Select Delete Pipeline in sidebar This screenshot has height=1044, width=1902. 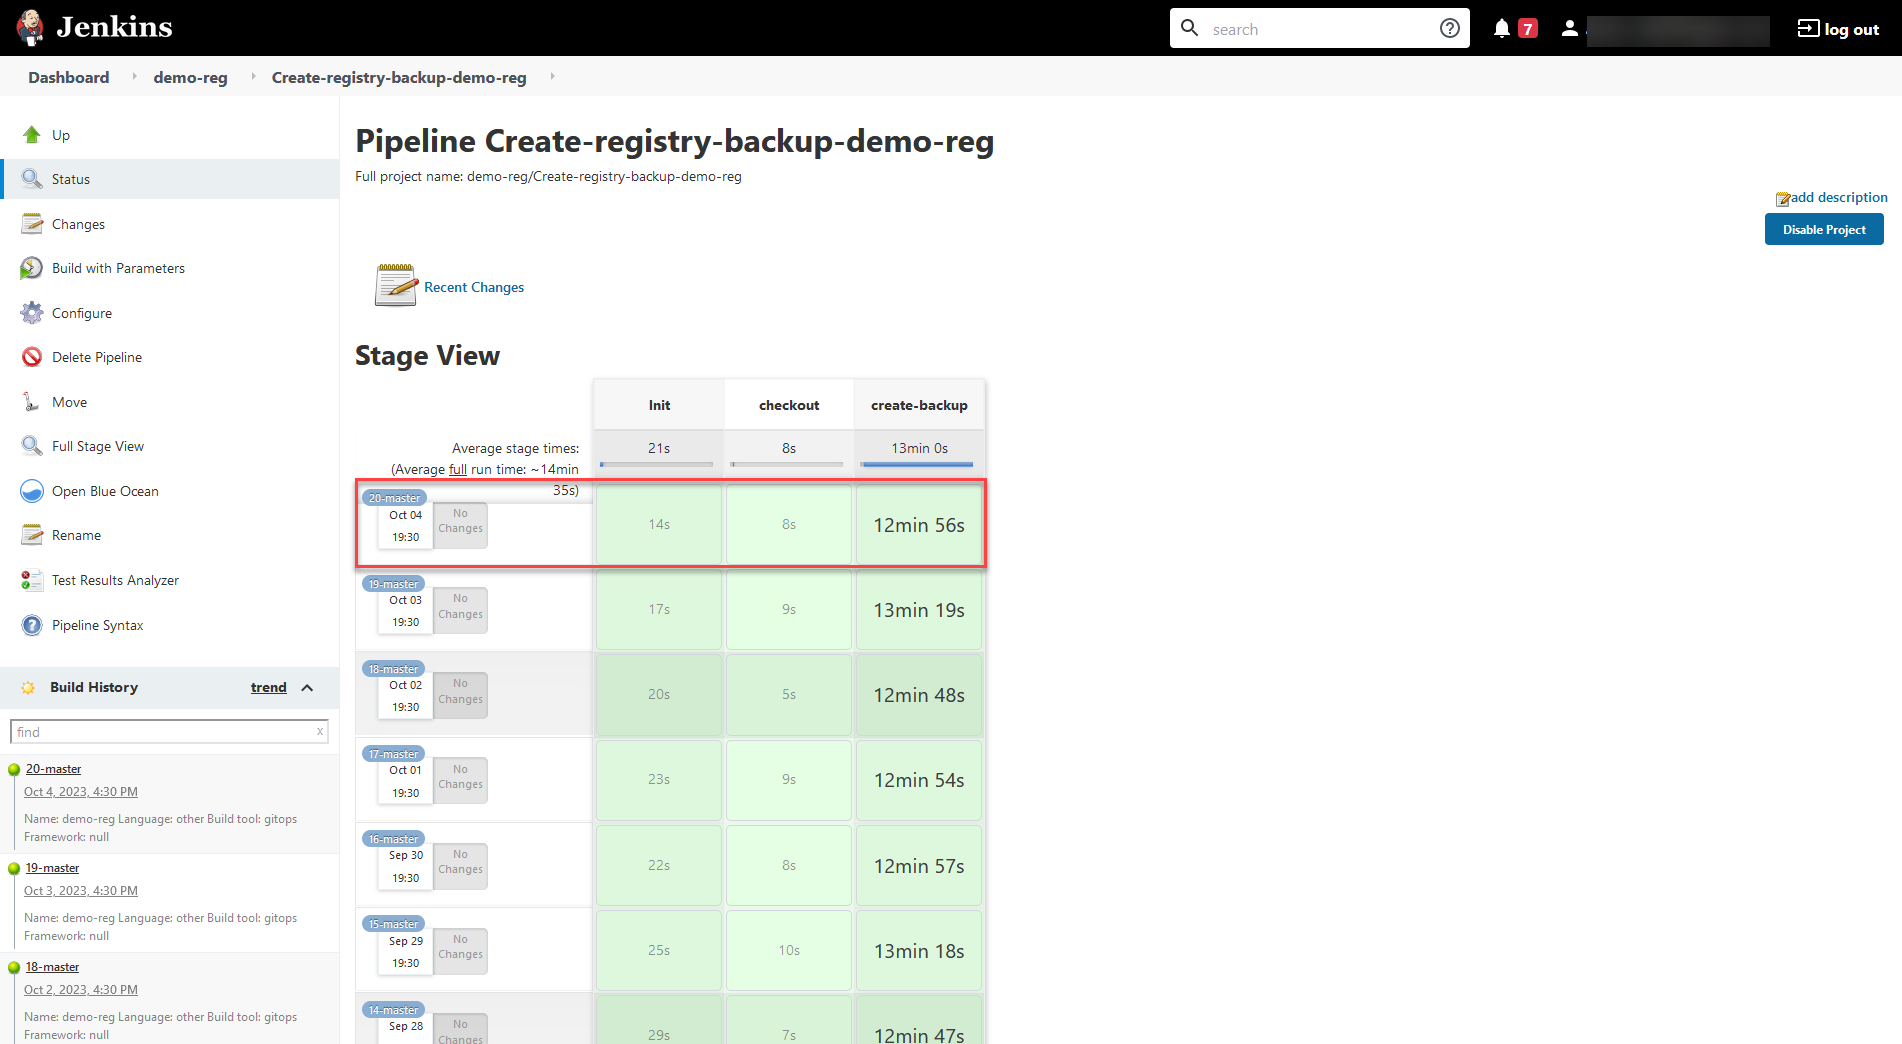(x=97, y=357)
